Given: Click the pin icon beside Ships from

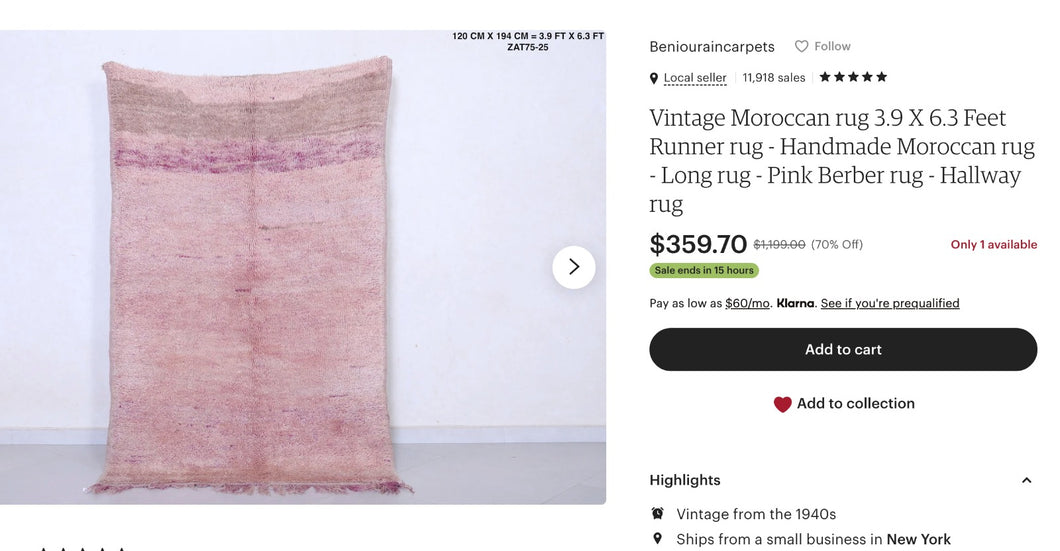Looking at the screenshot, I should pyautogui.click(x=657, y=539).
